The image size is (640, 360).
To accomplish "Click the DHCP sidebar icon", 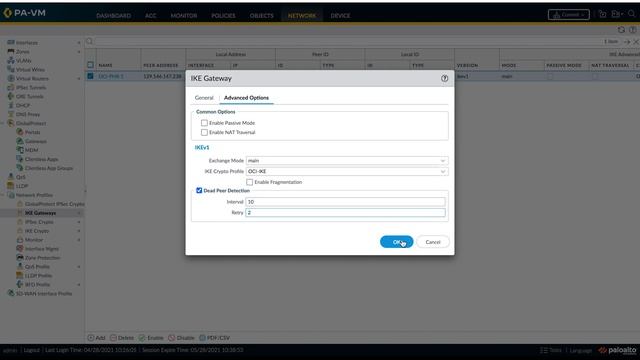I will 11,105.
